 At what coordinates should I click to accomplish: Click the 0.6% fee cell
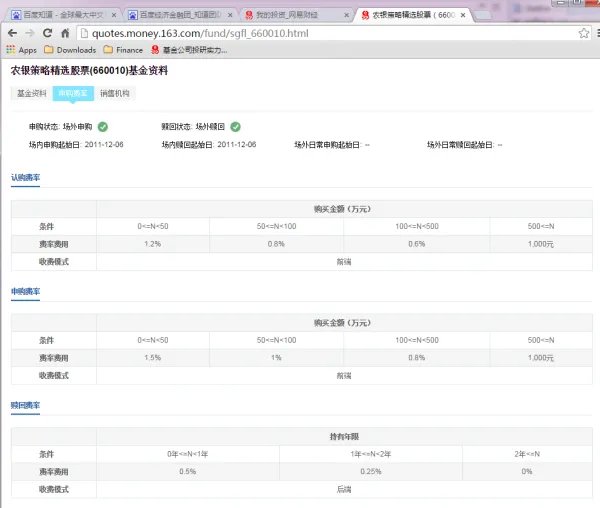point(417,244)
